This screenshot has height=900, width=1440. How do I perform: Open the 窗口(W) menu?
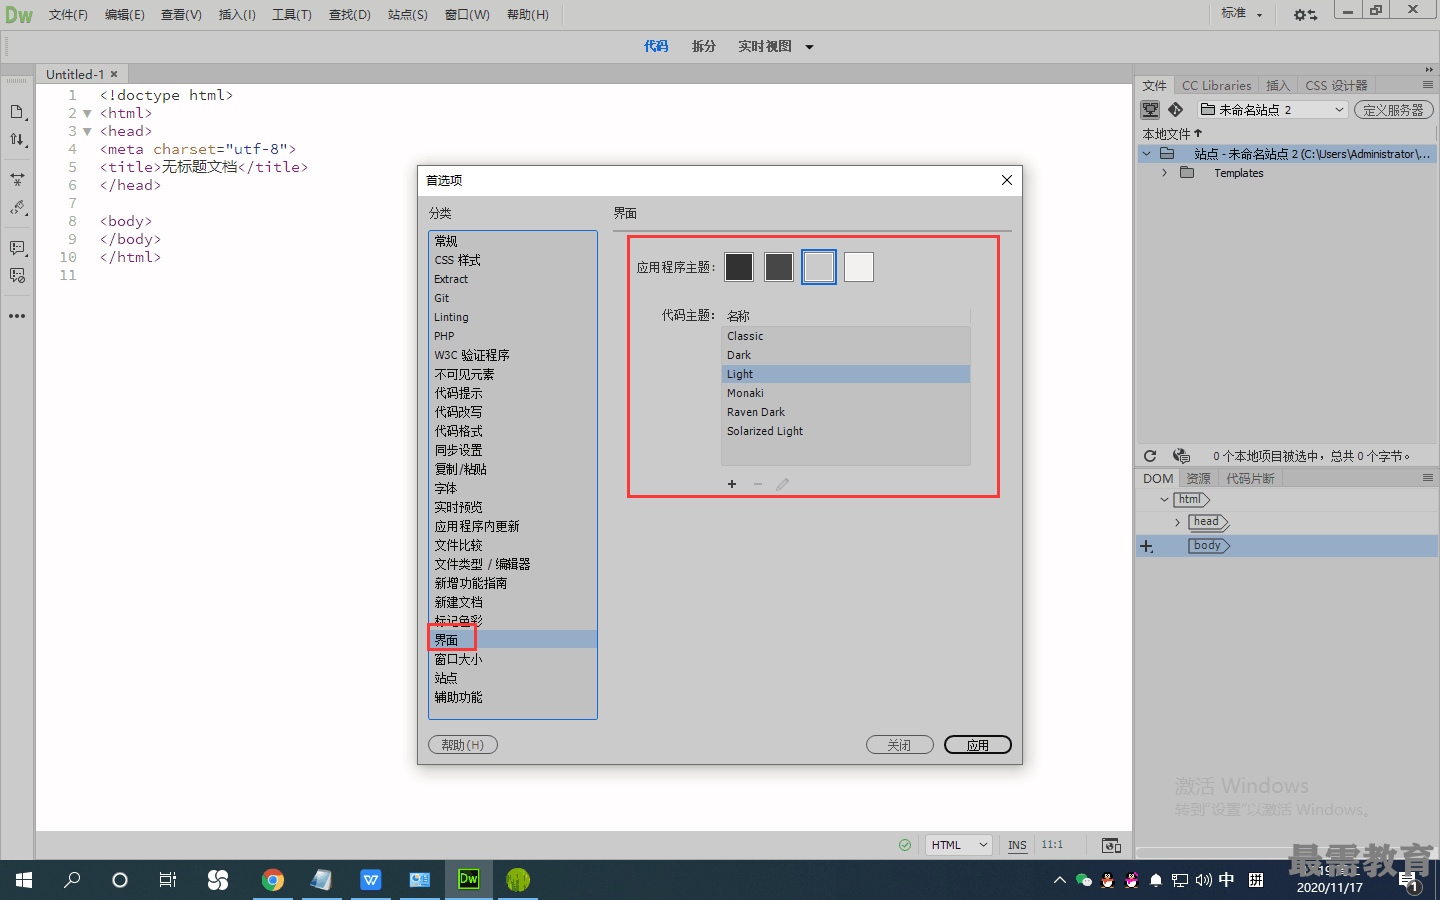point(467,15)
